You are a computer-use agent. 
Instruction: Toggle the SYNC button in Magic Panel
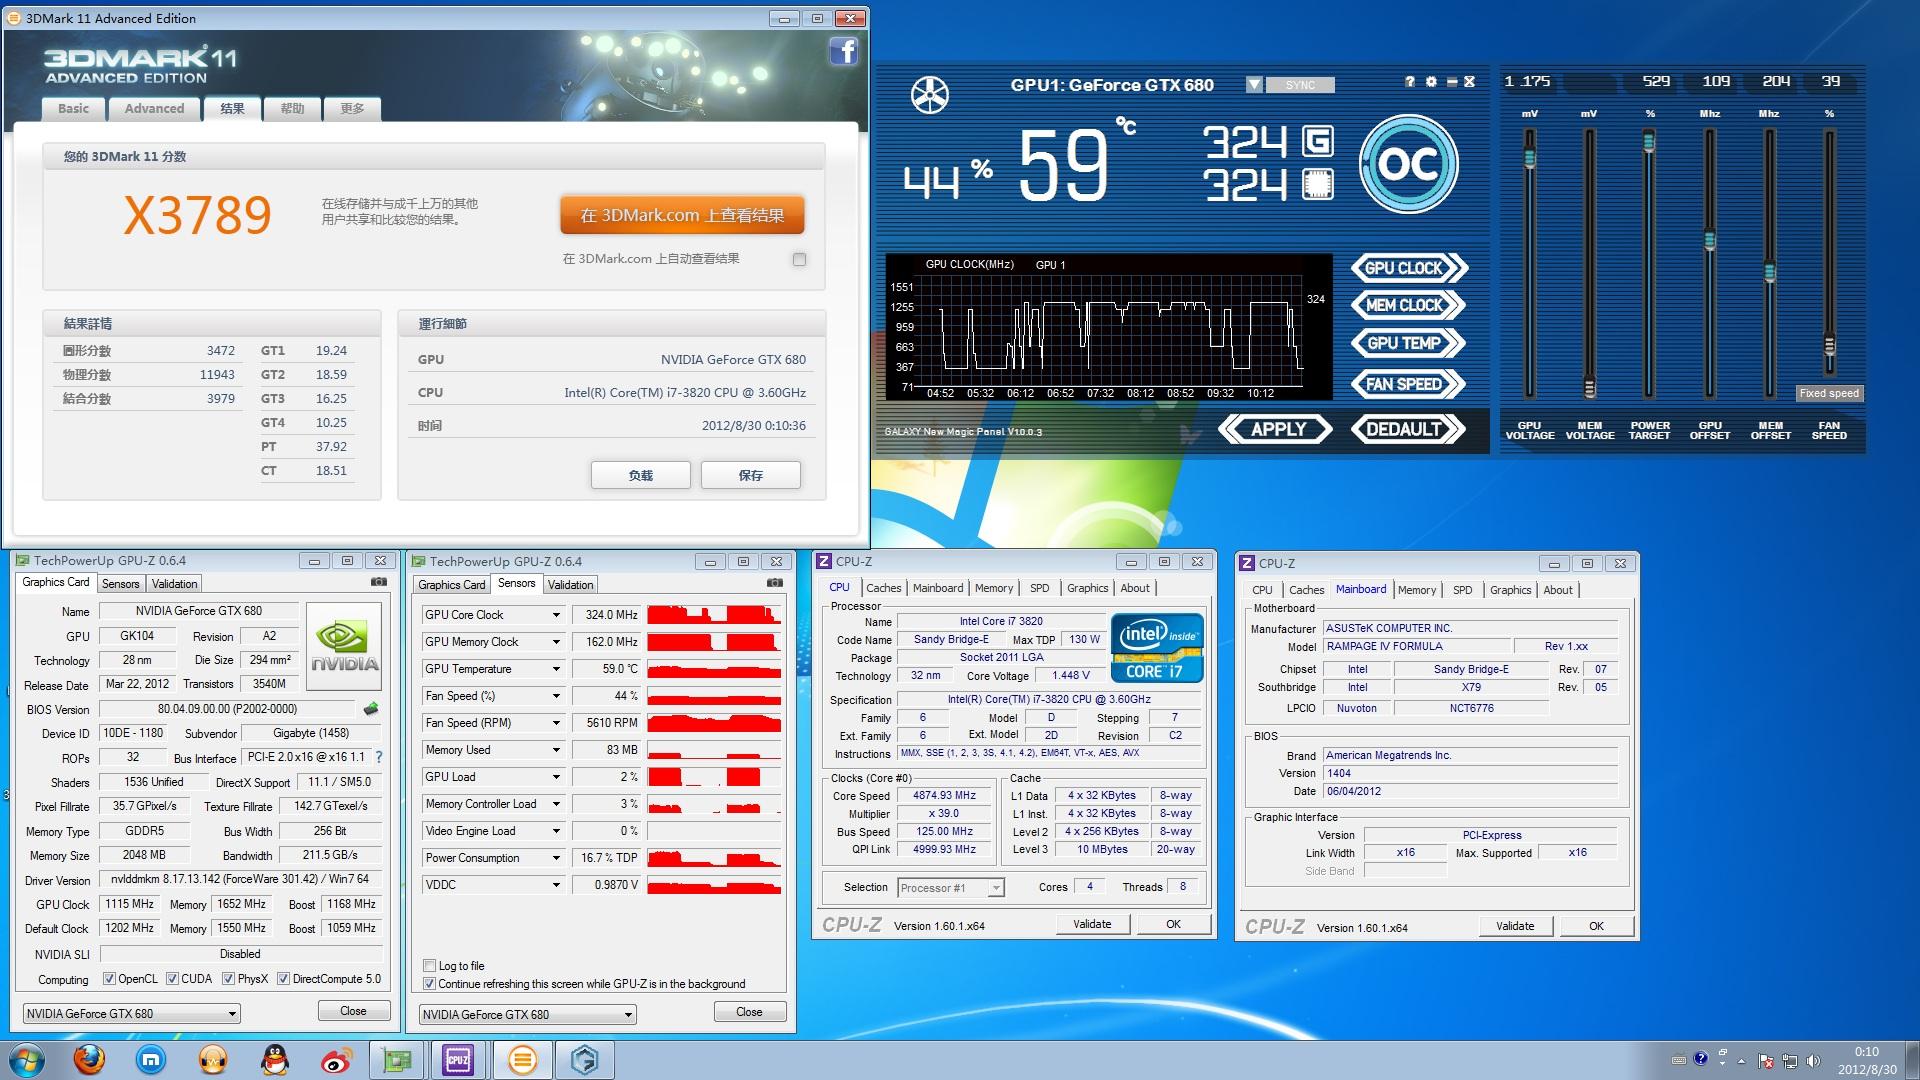coord(1300,85)
